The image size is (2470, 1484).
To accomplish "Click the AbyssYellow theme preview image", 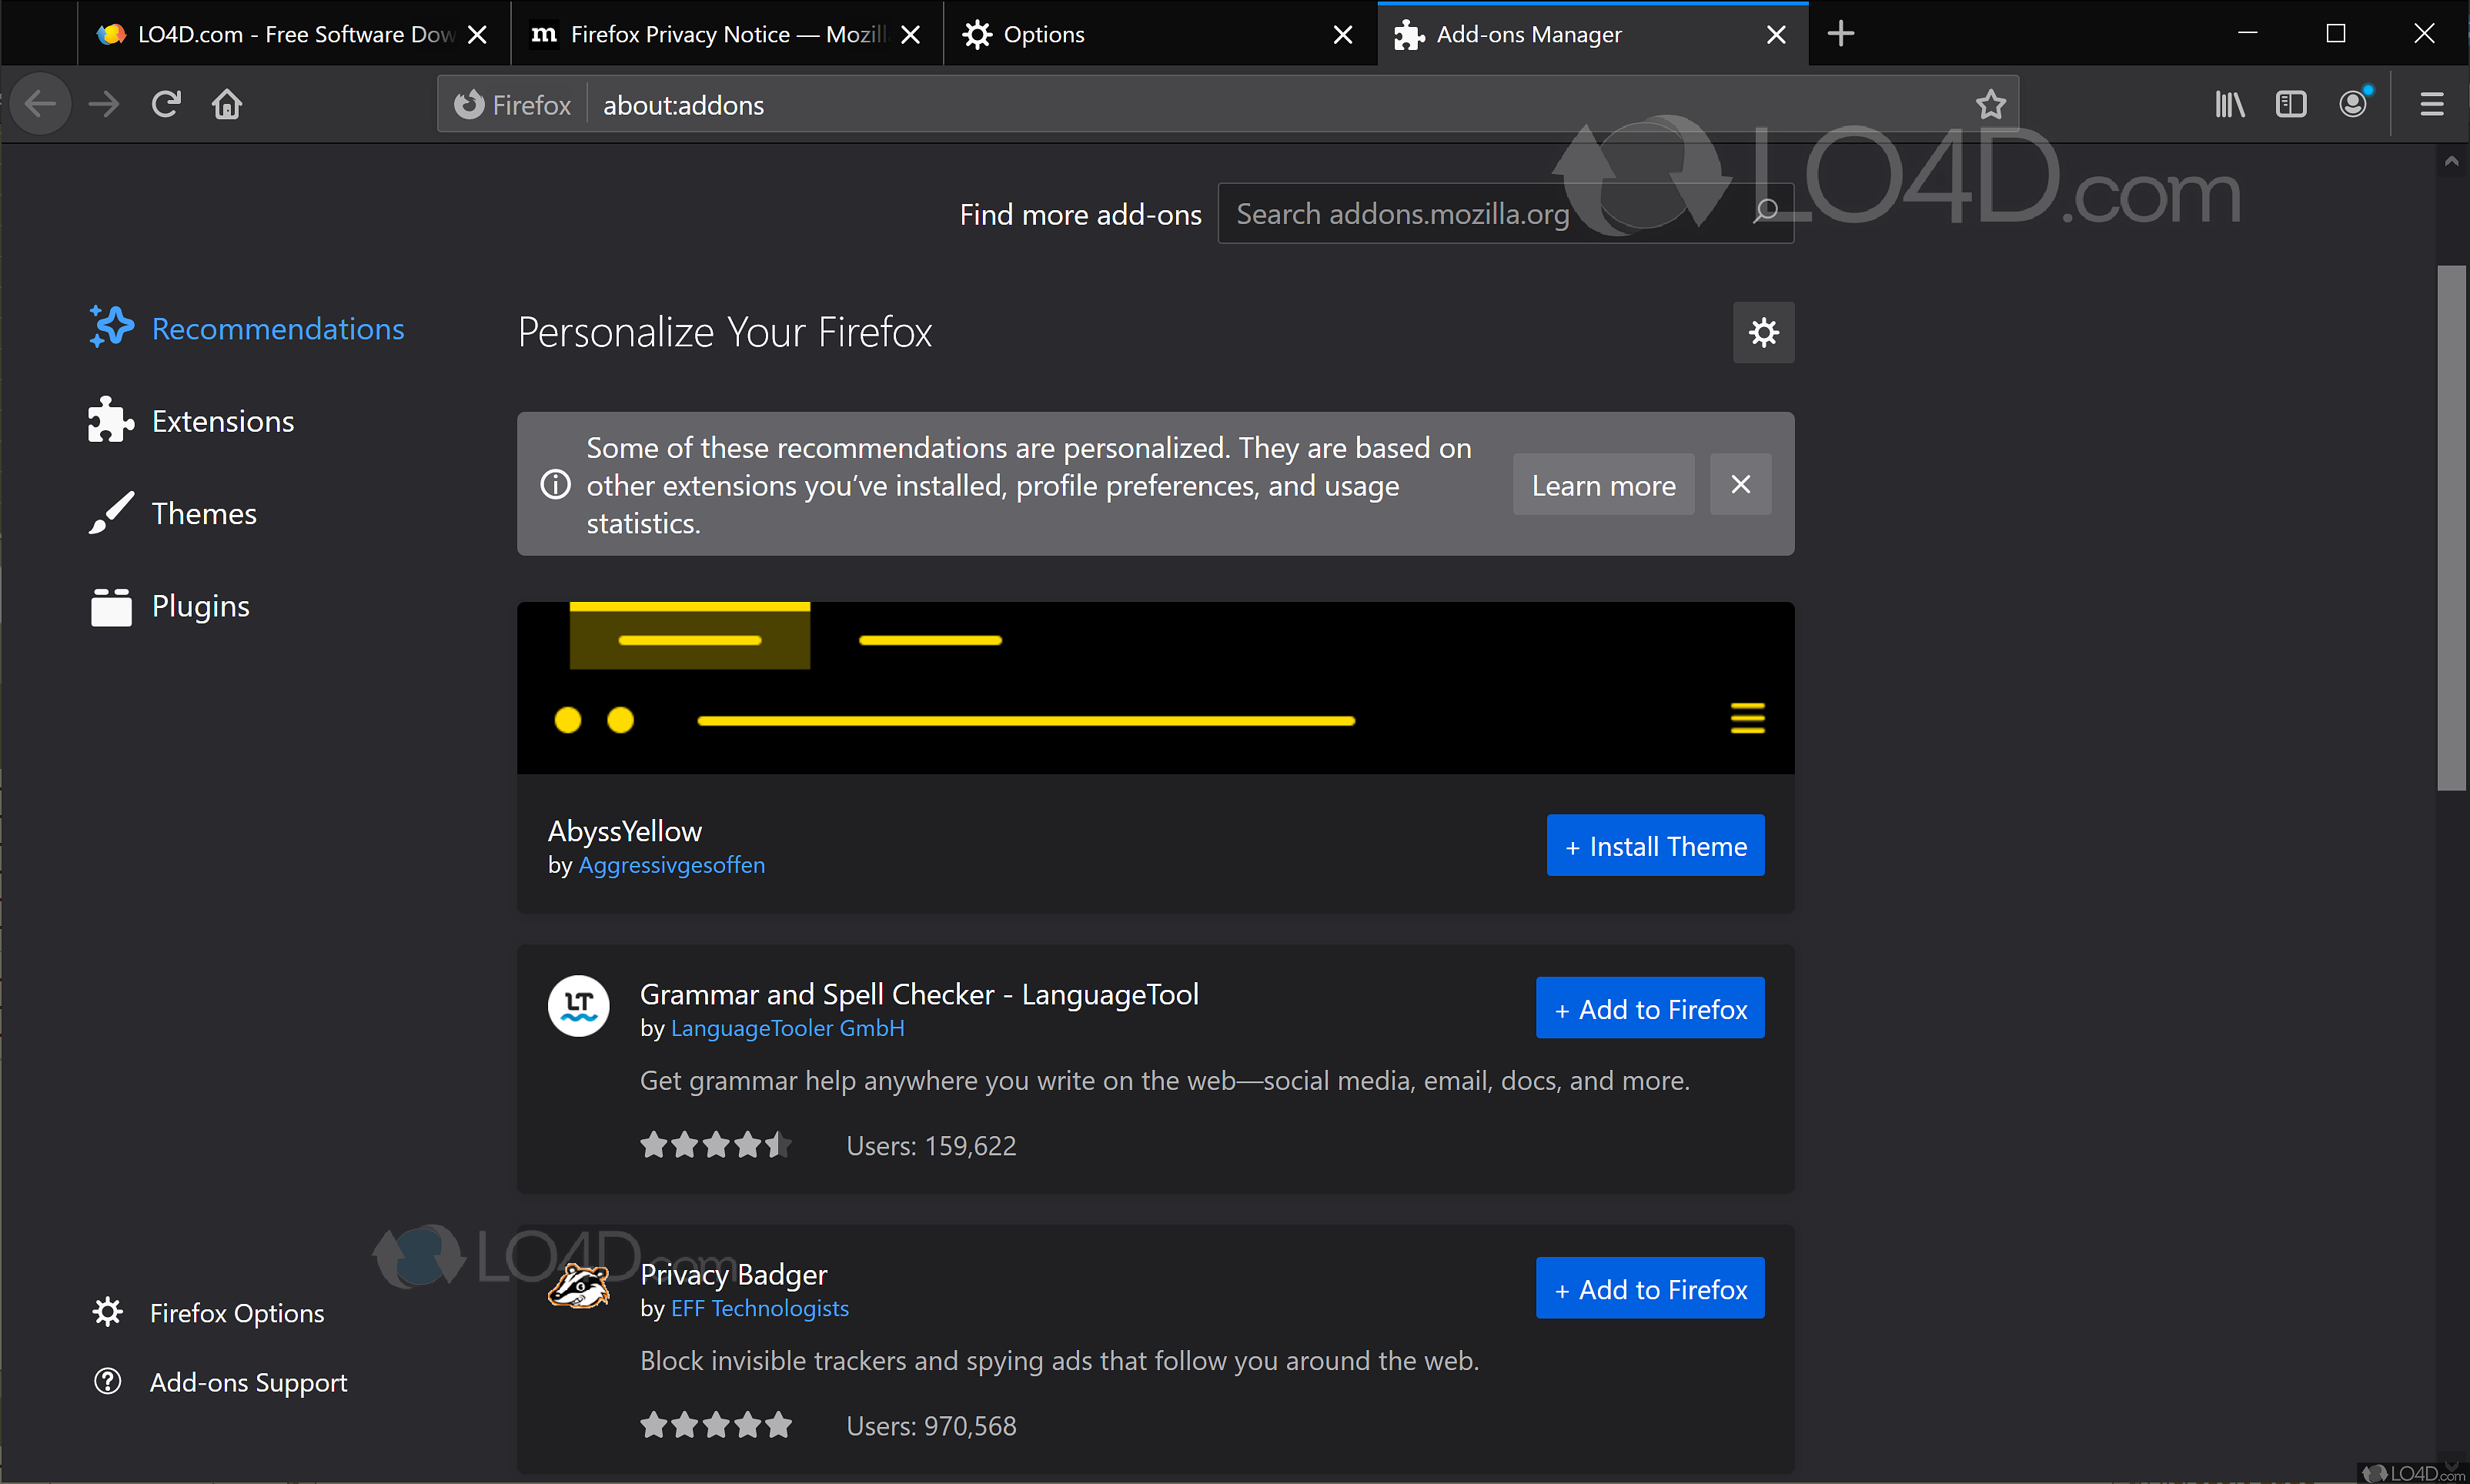I will pos(1155,688).
